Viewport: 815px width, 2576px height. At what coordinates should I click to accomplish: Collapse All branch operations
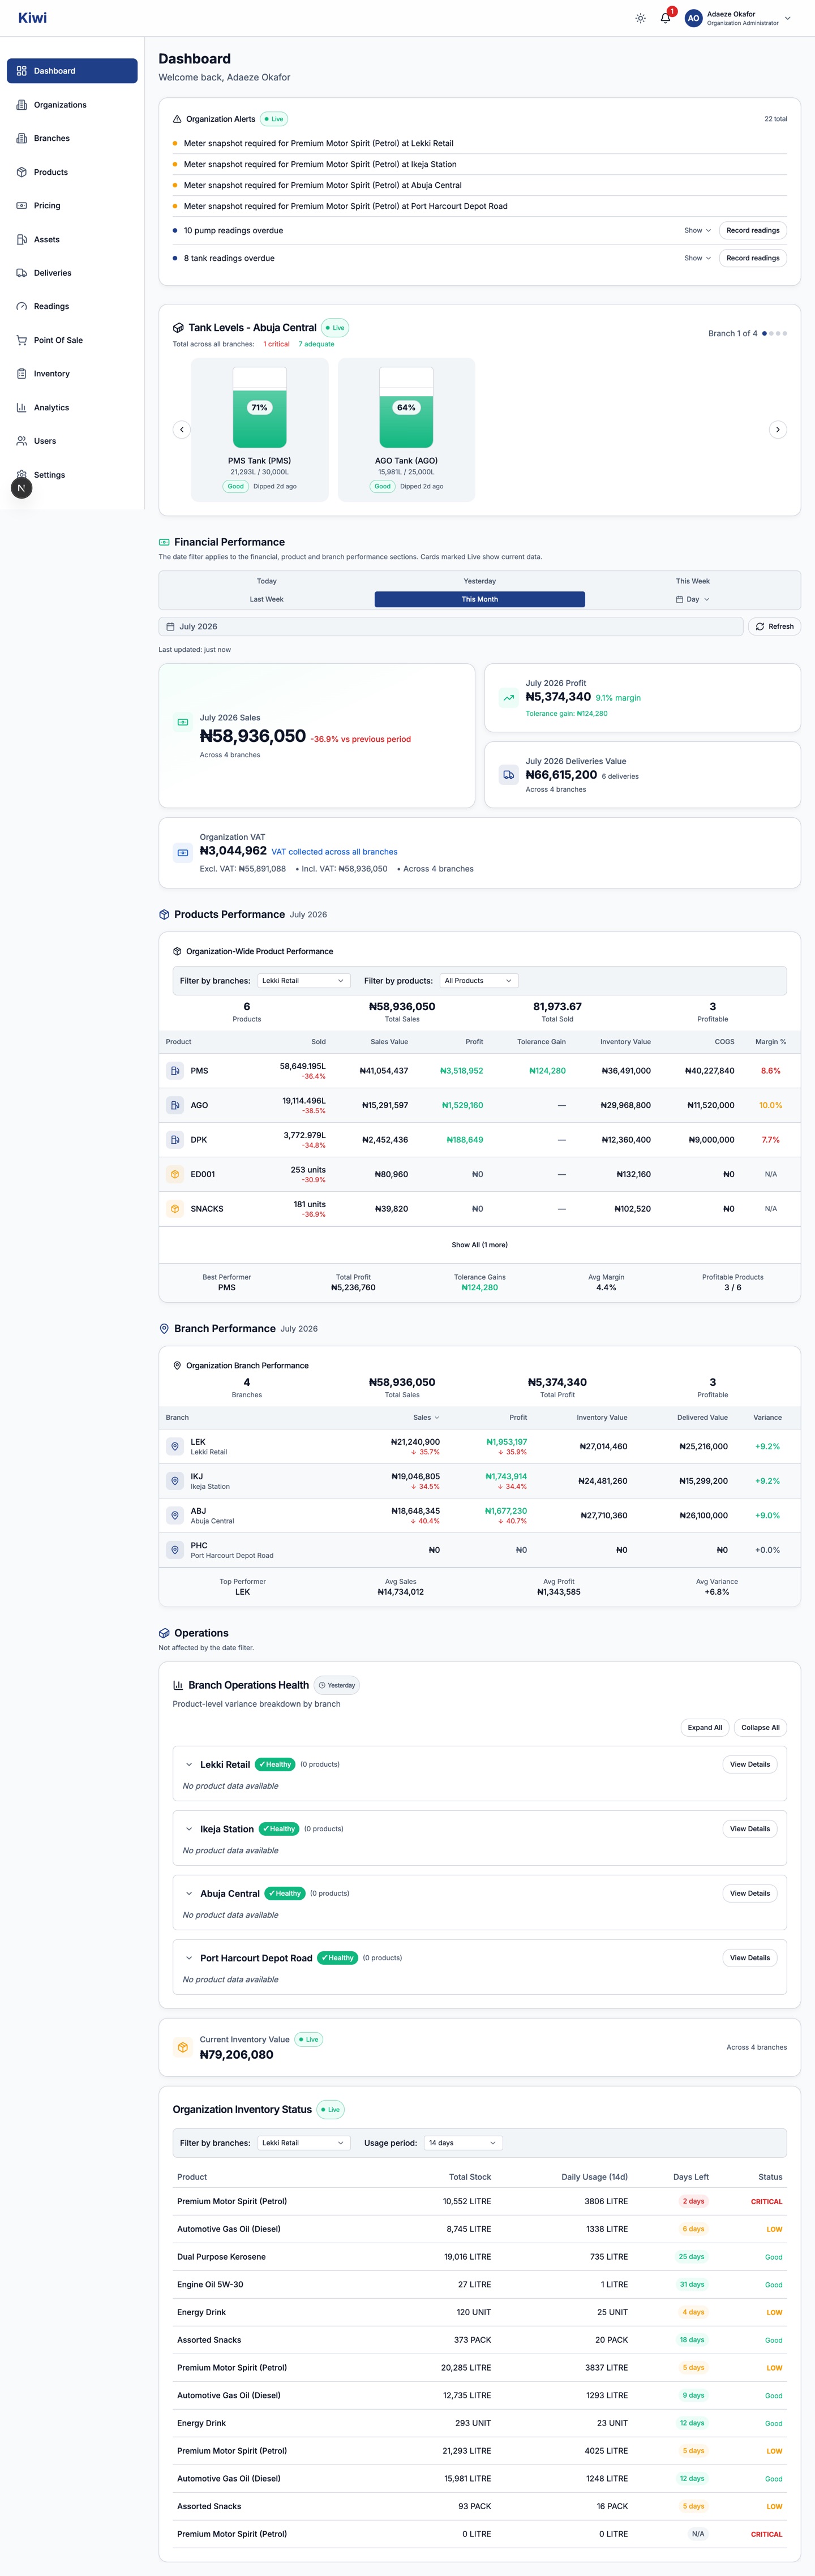[760, 1727]
